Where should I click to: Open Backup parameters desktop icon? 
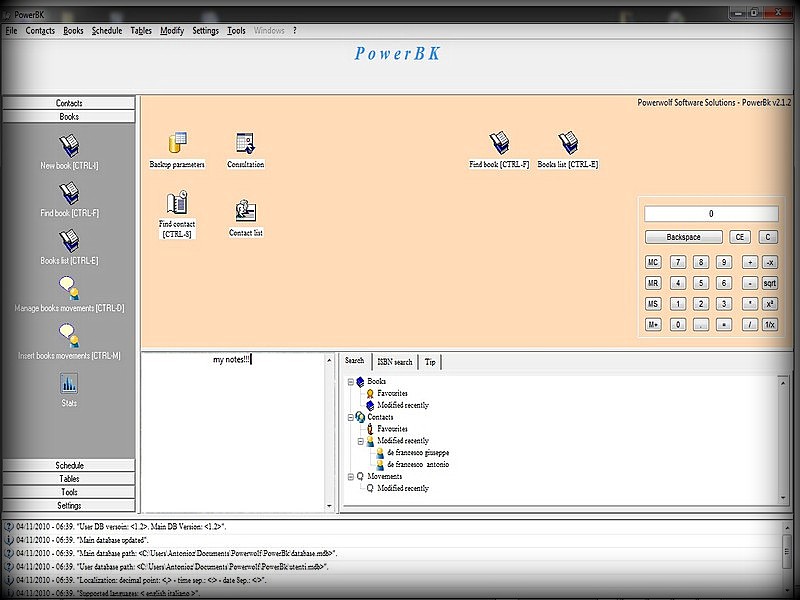177,143
